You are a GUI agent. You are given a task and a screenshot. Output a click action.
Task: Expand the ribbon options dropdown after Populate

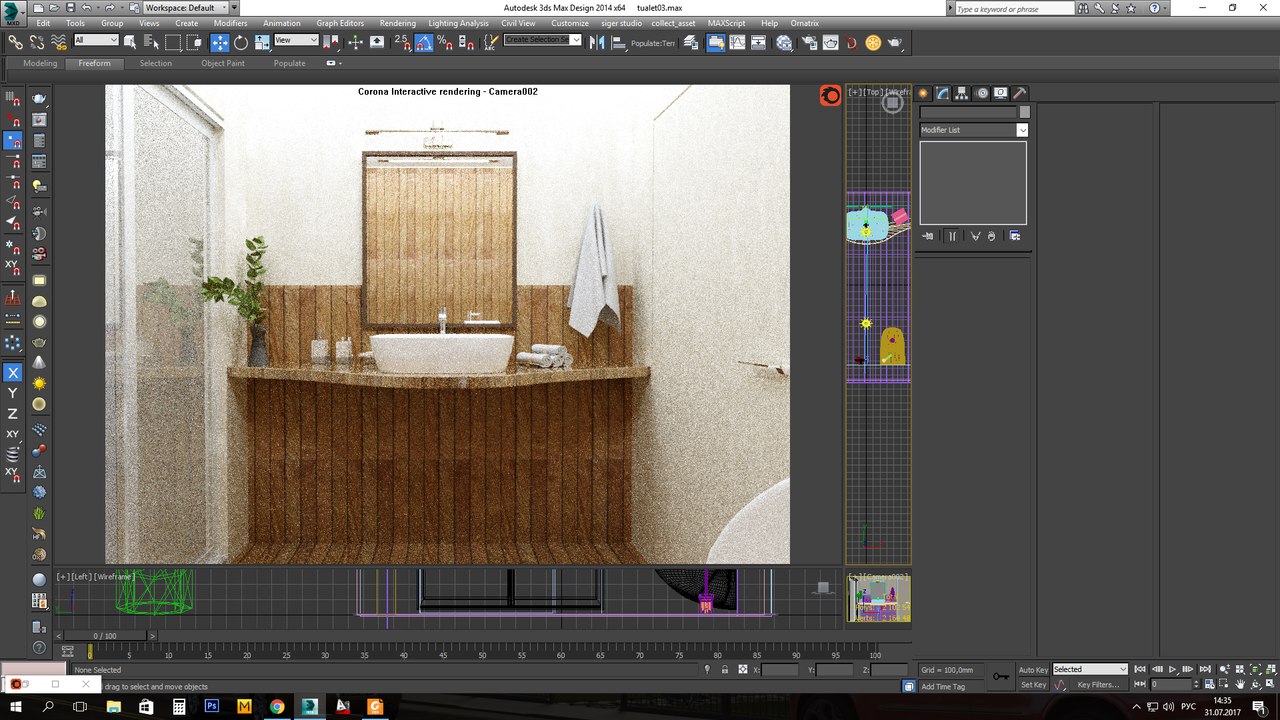point(334,63)
